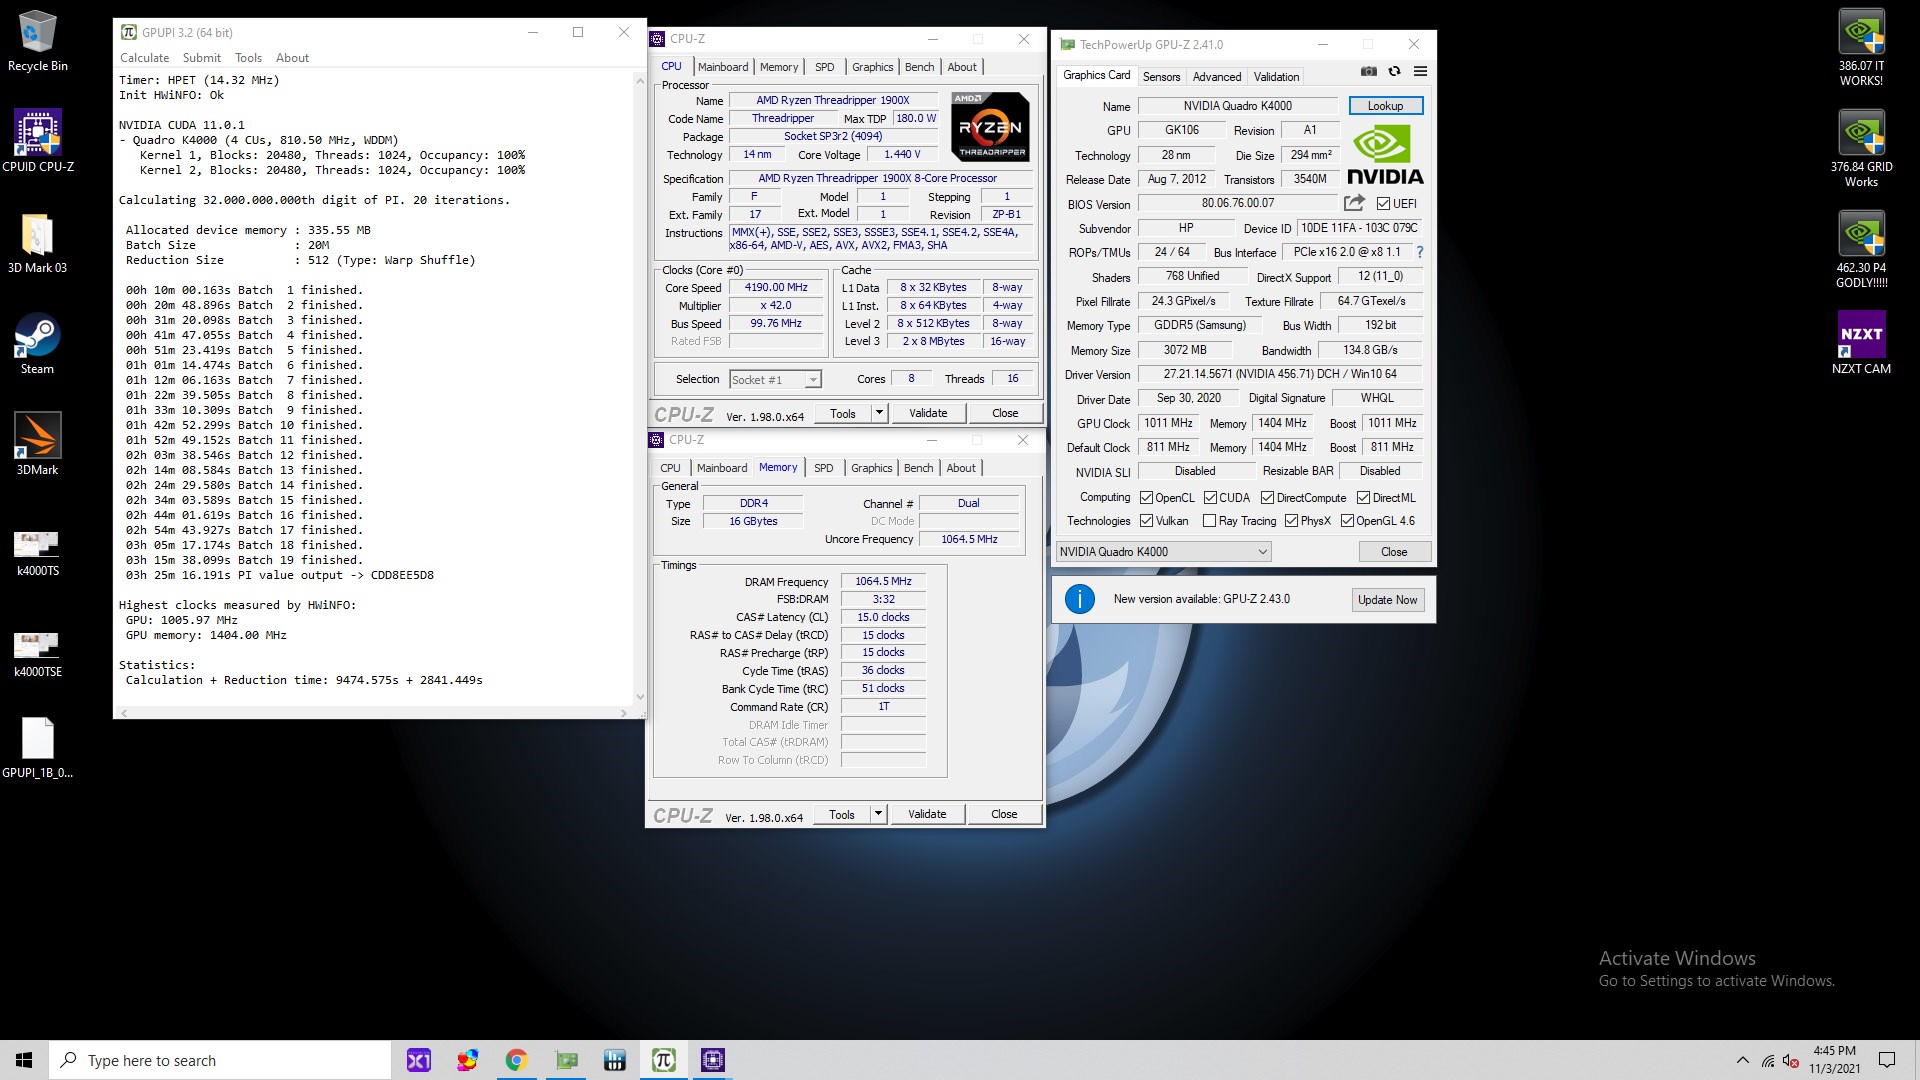Open the k4000TSE desktop file
This screenshot has height=1080, width=1920.
pos(37,654)
